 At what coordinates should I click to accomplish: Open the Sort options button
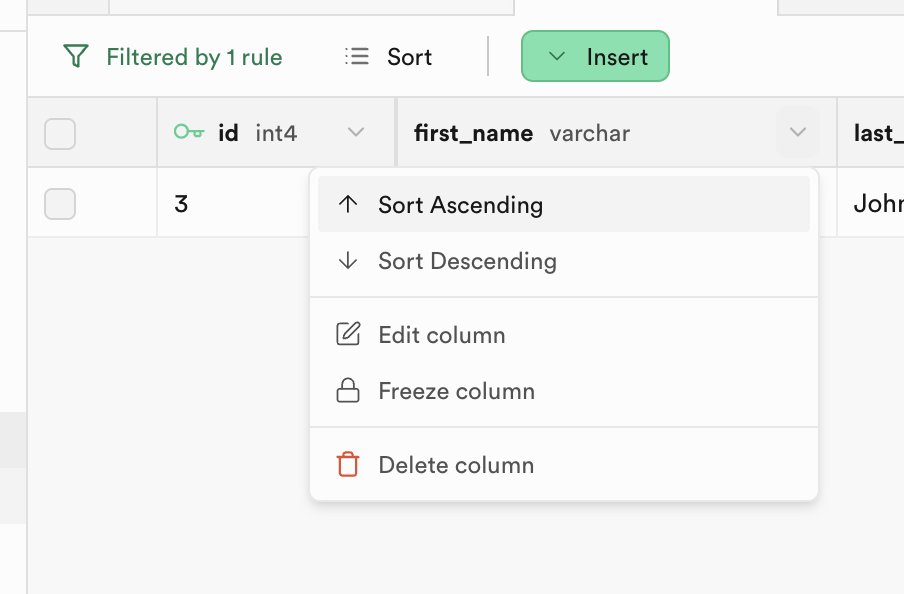tap(388, 57)
